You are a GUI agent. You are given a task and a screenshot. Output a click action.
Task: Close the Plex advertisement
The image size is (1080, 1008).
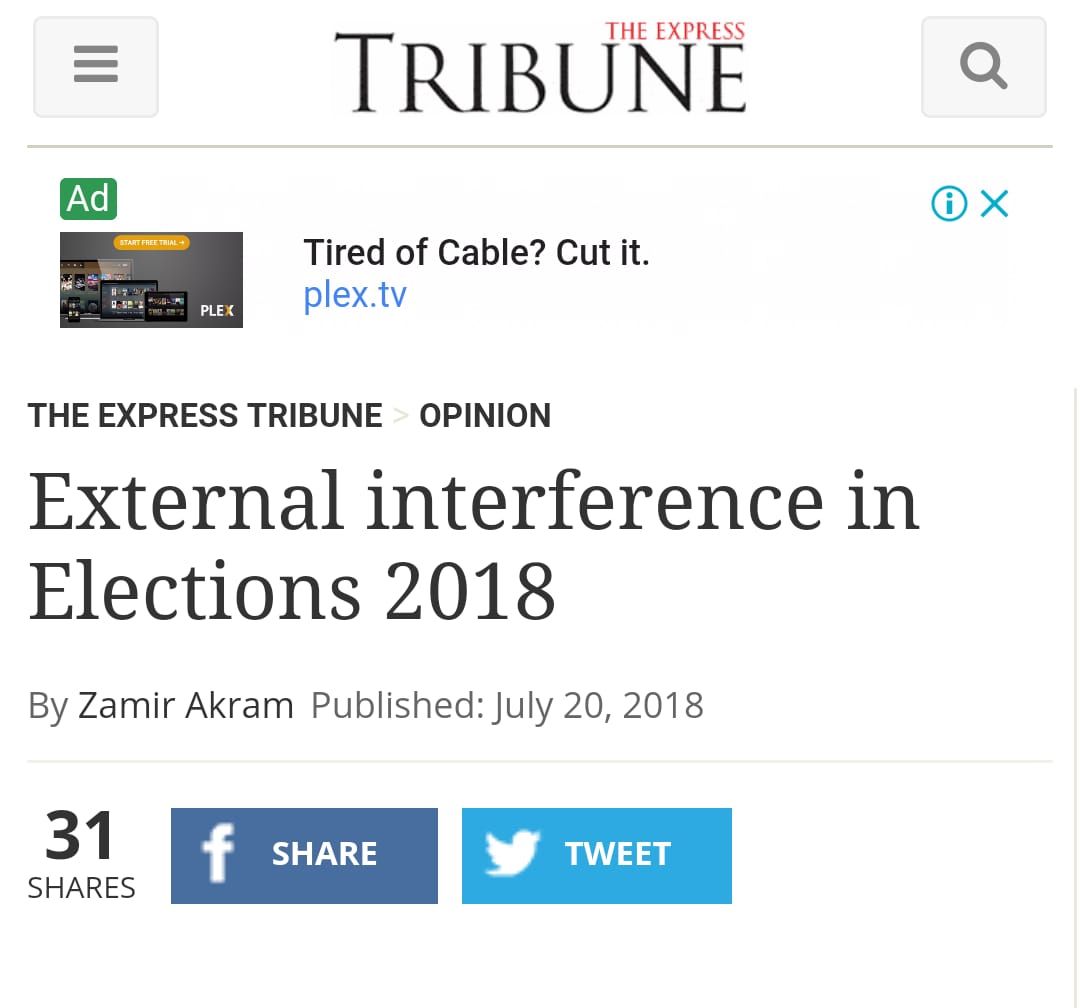pyautogui.click(x=995, y=204)
